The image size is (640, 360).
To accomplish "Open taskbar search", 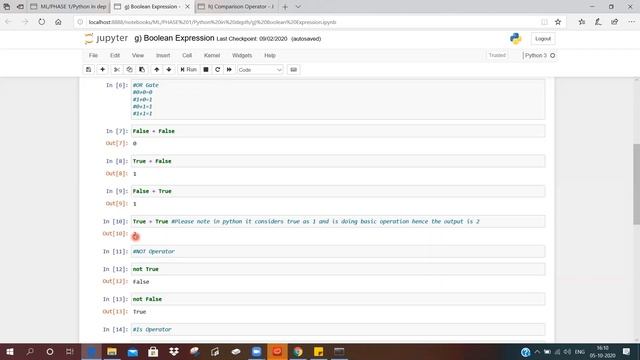I will 30,351.
